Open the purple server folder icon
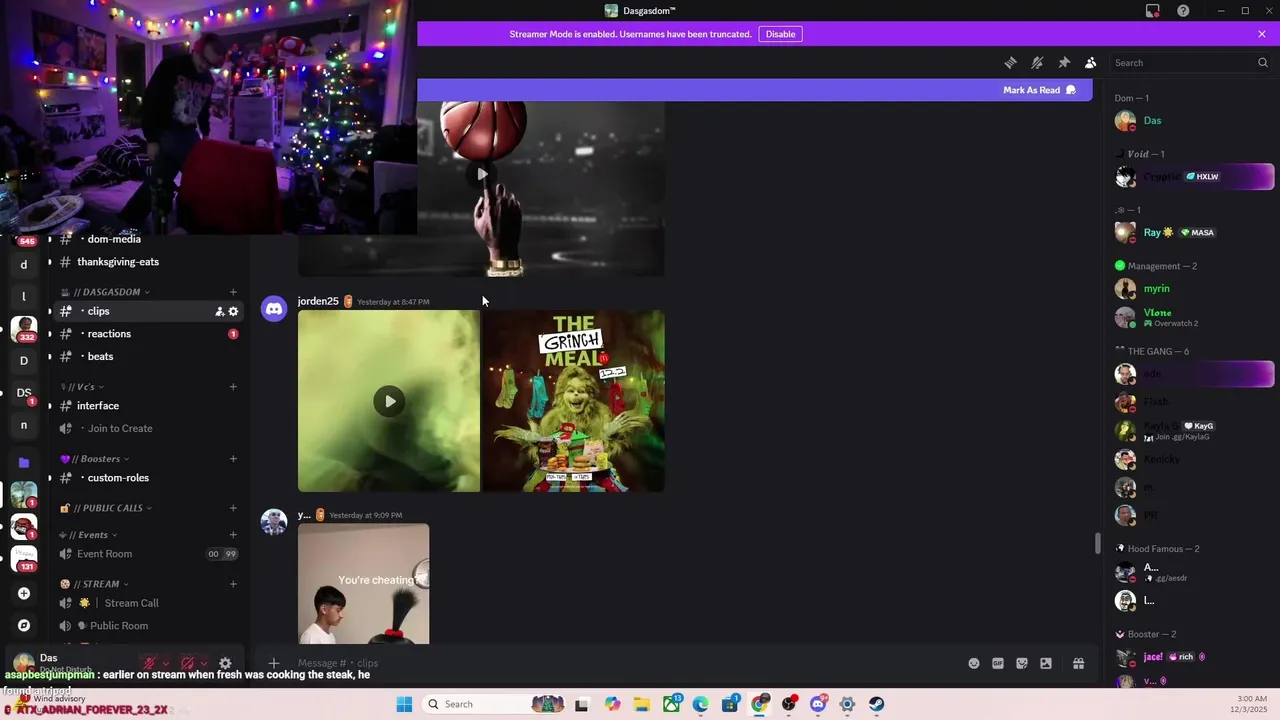This screenshot has width=1280, height=720. pyautogui.click(x=24, y=463)
